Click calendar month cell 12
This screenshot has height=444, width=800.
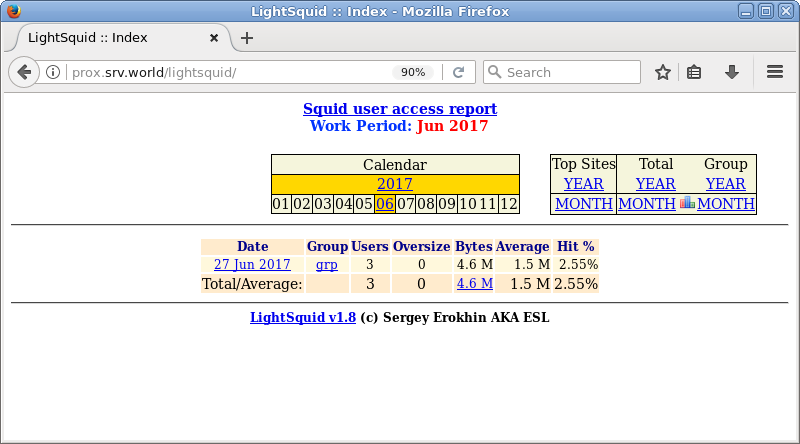[509, 204]
